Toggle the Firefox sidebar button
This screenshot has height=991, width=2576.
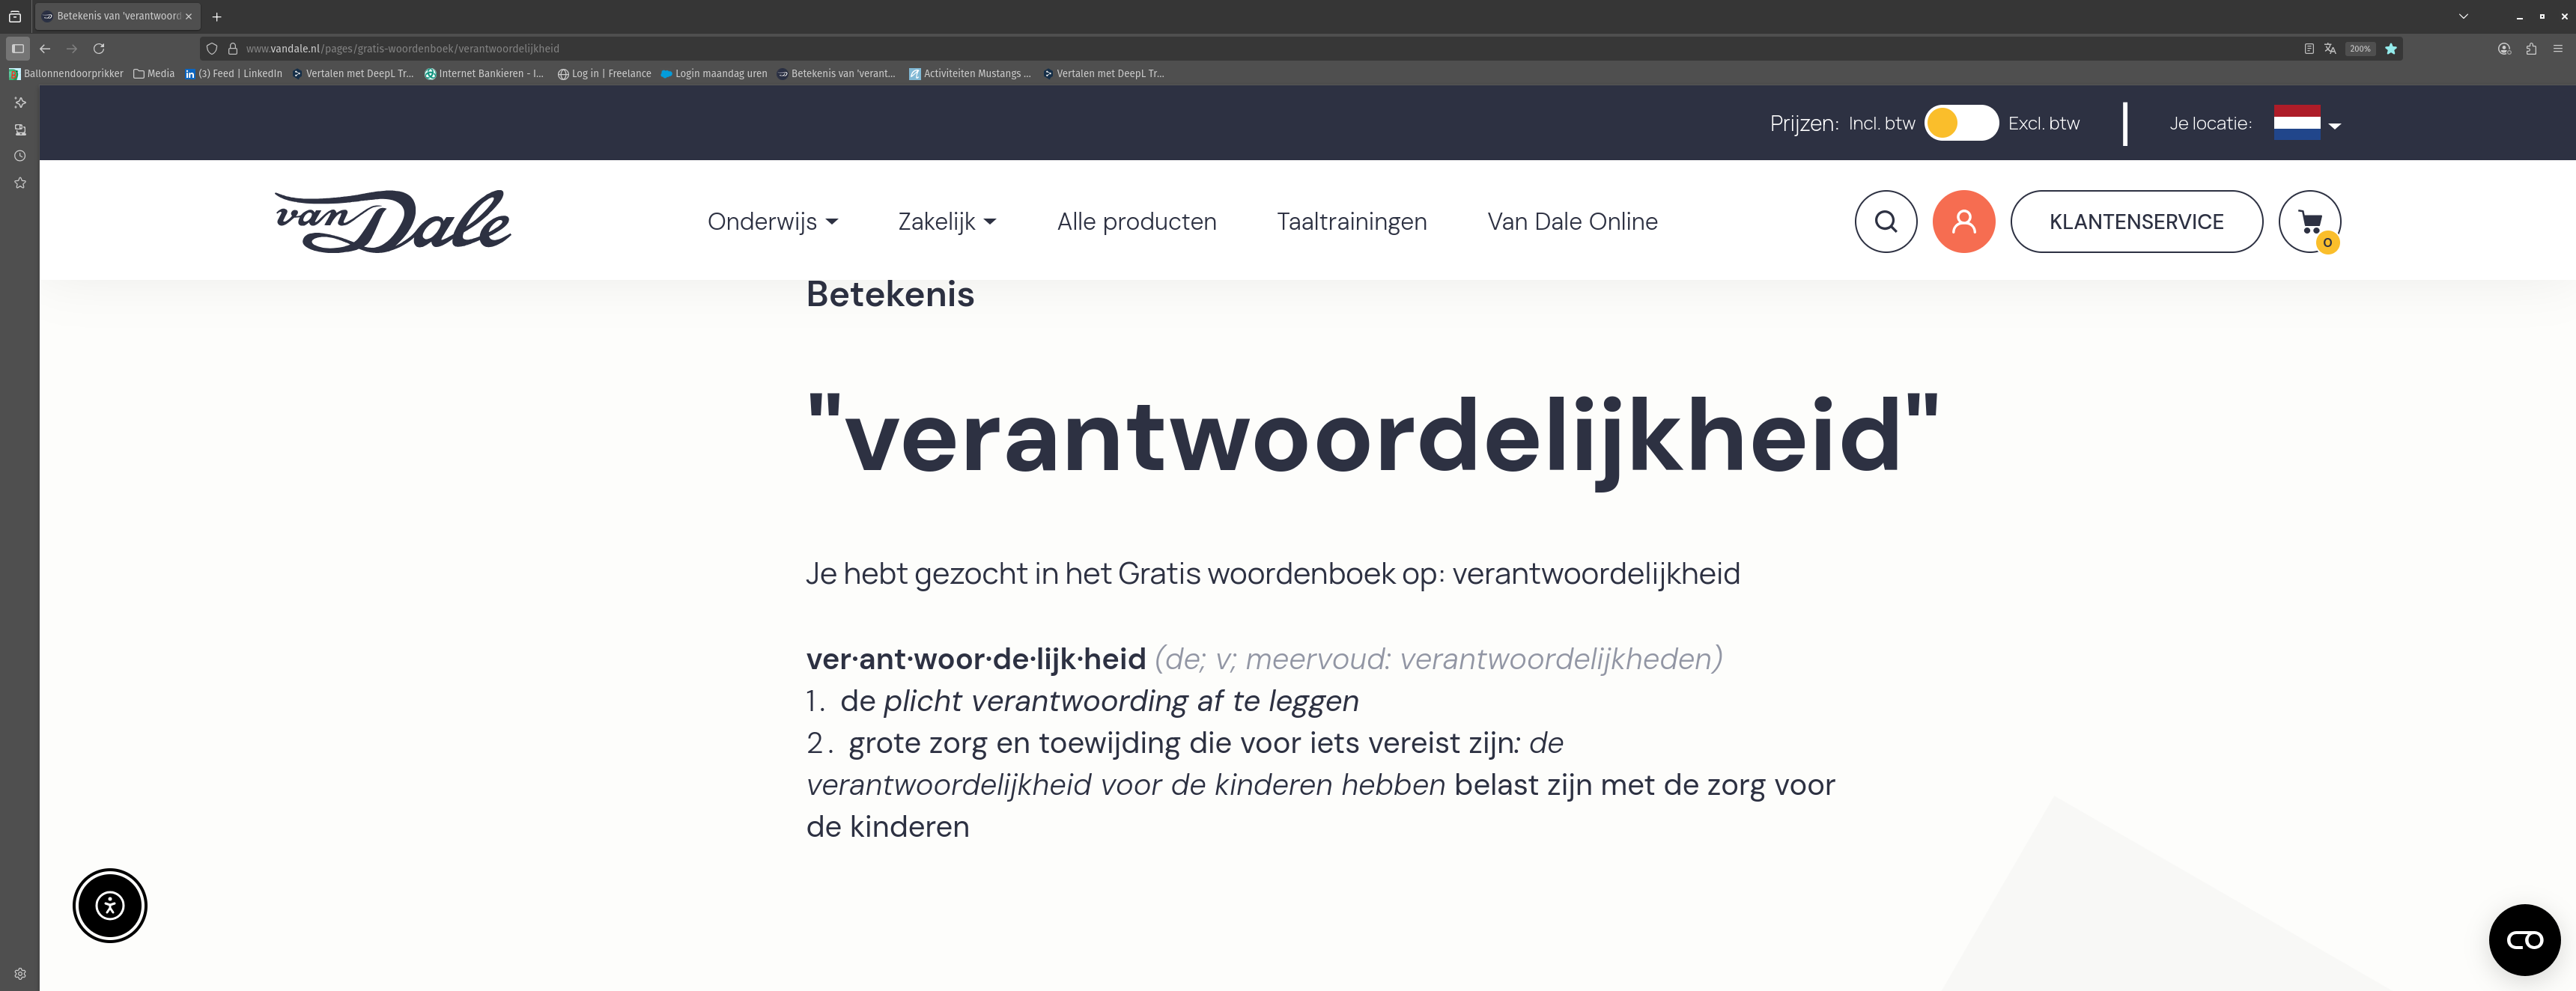18,48
